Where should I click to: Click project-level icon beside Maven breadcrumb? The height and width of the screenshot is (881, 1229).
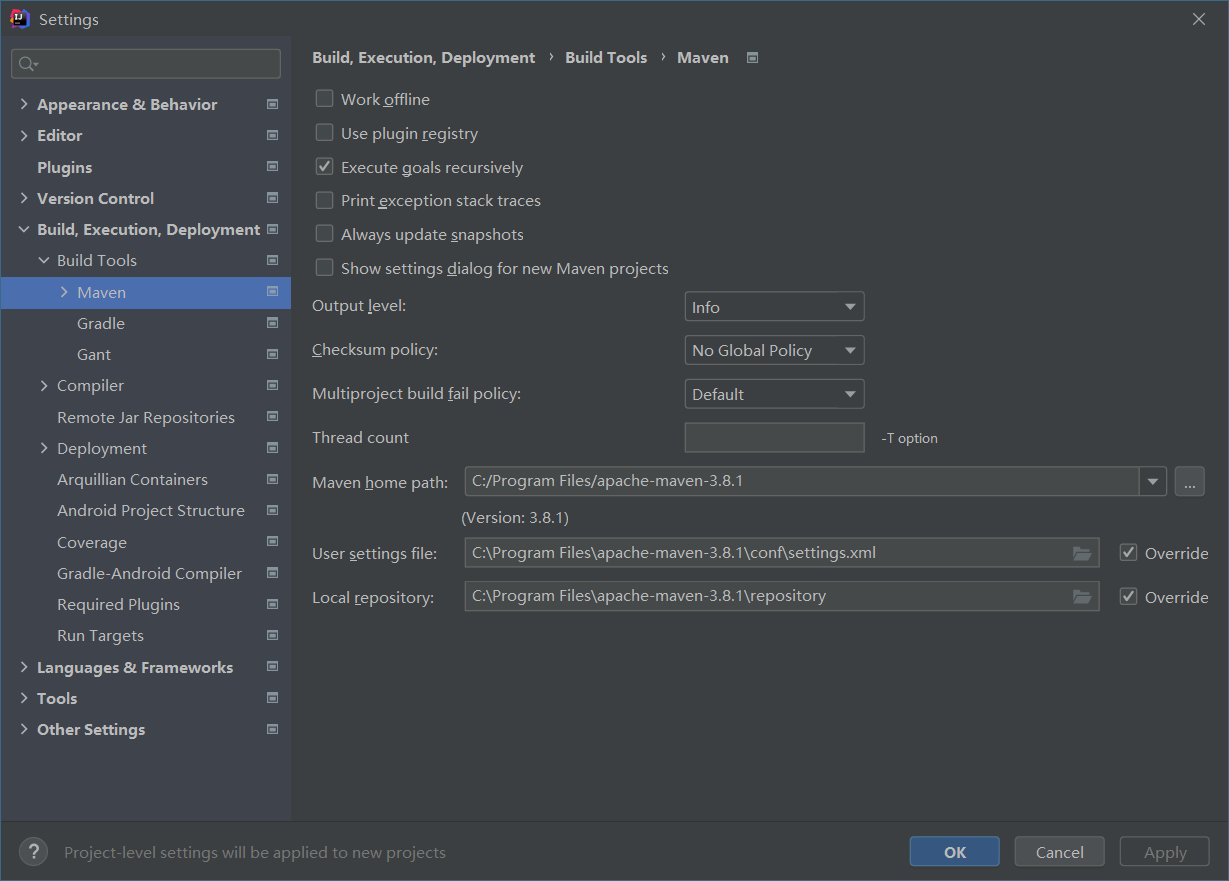[x=753, y=58]
